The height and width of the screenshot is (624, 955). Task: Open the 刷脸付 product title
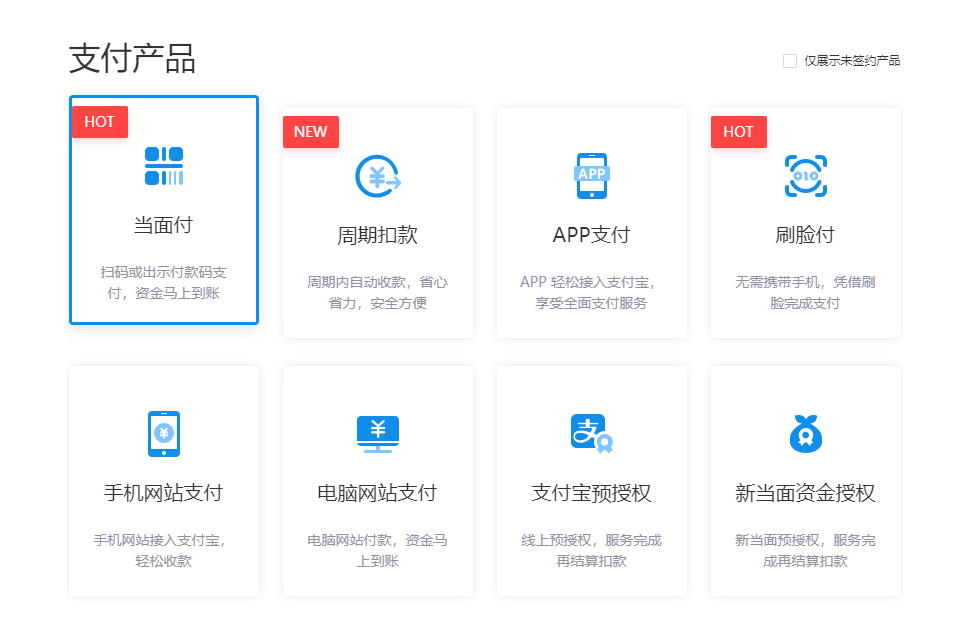805,235
